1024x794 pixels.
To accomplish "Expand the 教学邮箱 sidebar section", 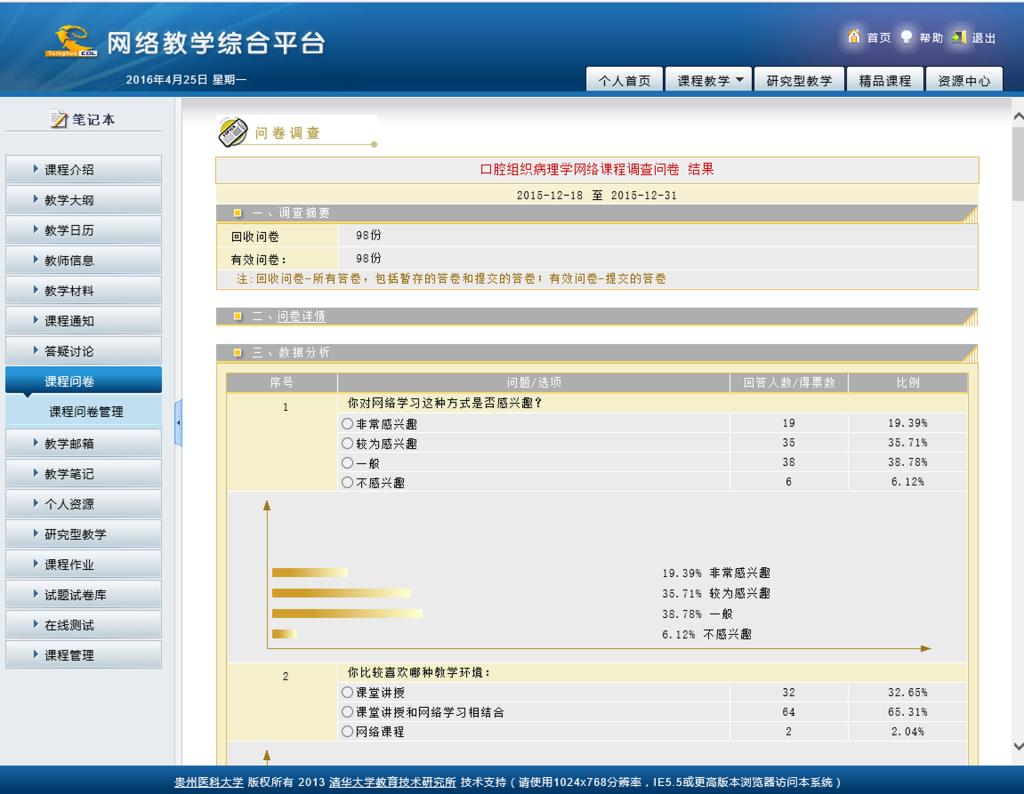I will (x=84, y=443).
